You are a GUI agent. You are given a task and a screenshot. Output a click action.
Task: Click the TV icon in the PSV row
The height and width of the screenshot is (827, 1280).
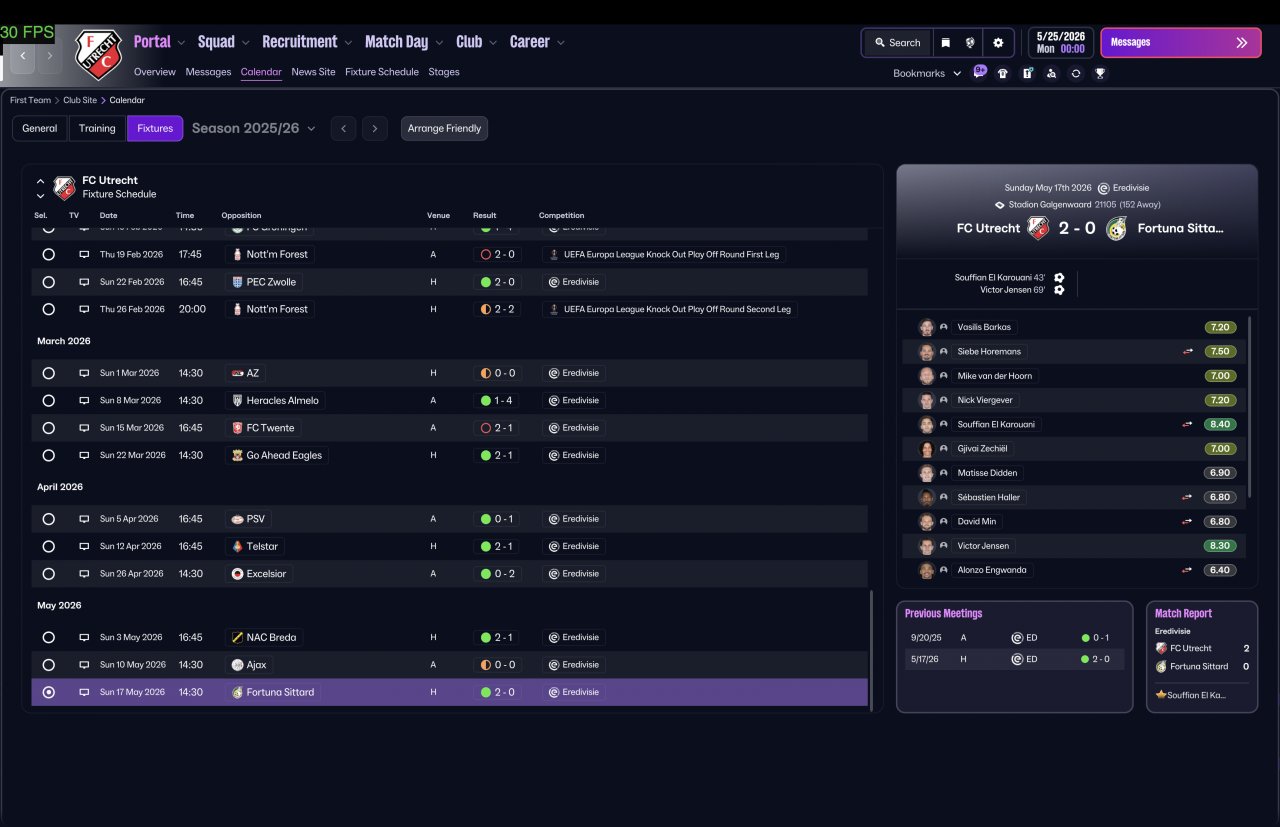point(84,519)
